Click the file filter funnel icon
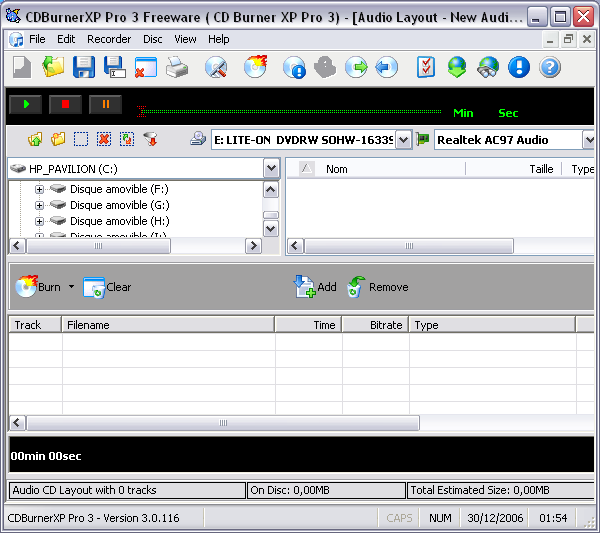This screenshot has height=533, width=600. click(x=150, y=139)
